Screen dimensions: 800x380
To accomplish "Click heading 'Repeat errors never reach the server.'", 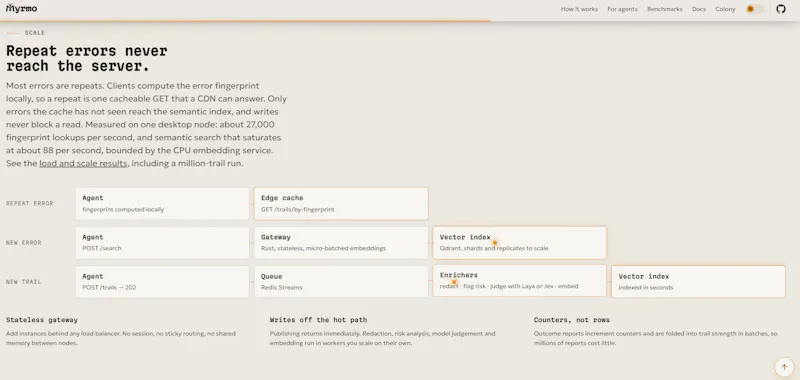I will pyautogui.click(x=87, y=58).
